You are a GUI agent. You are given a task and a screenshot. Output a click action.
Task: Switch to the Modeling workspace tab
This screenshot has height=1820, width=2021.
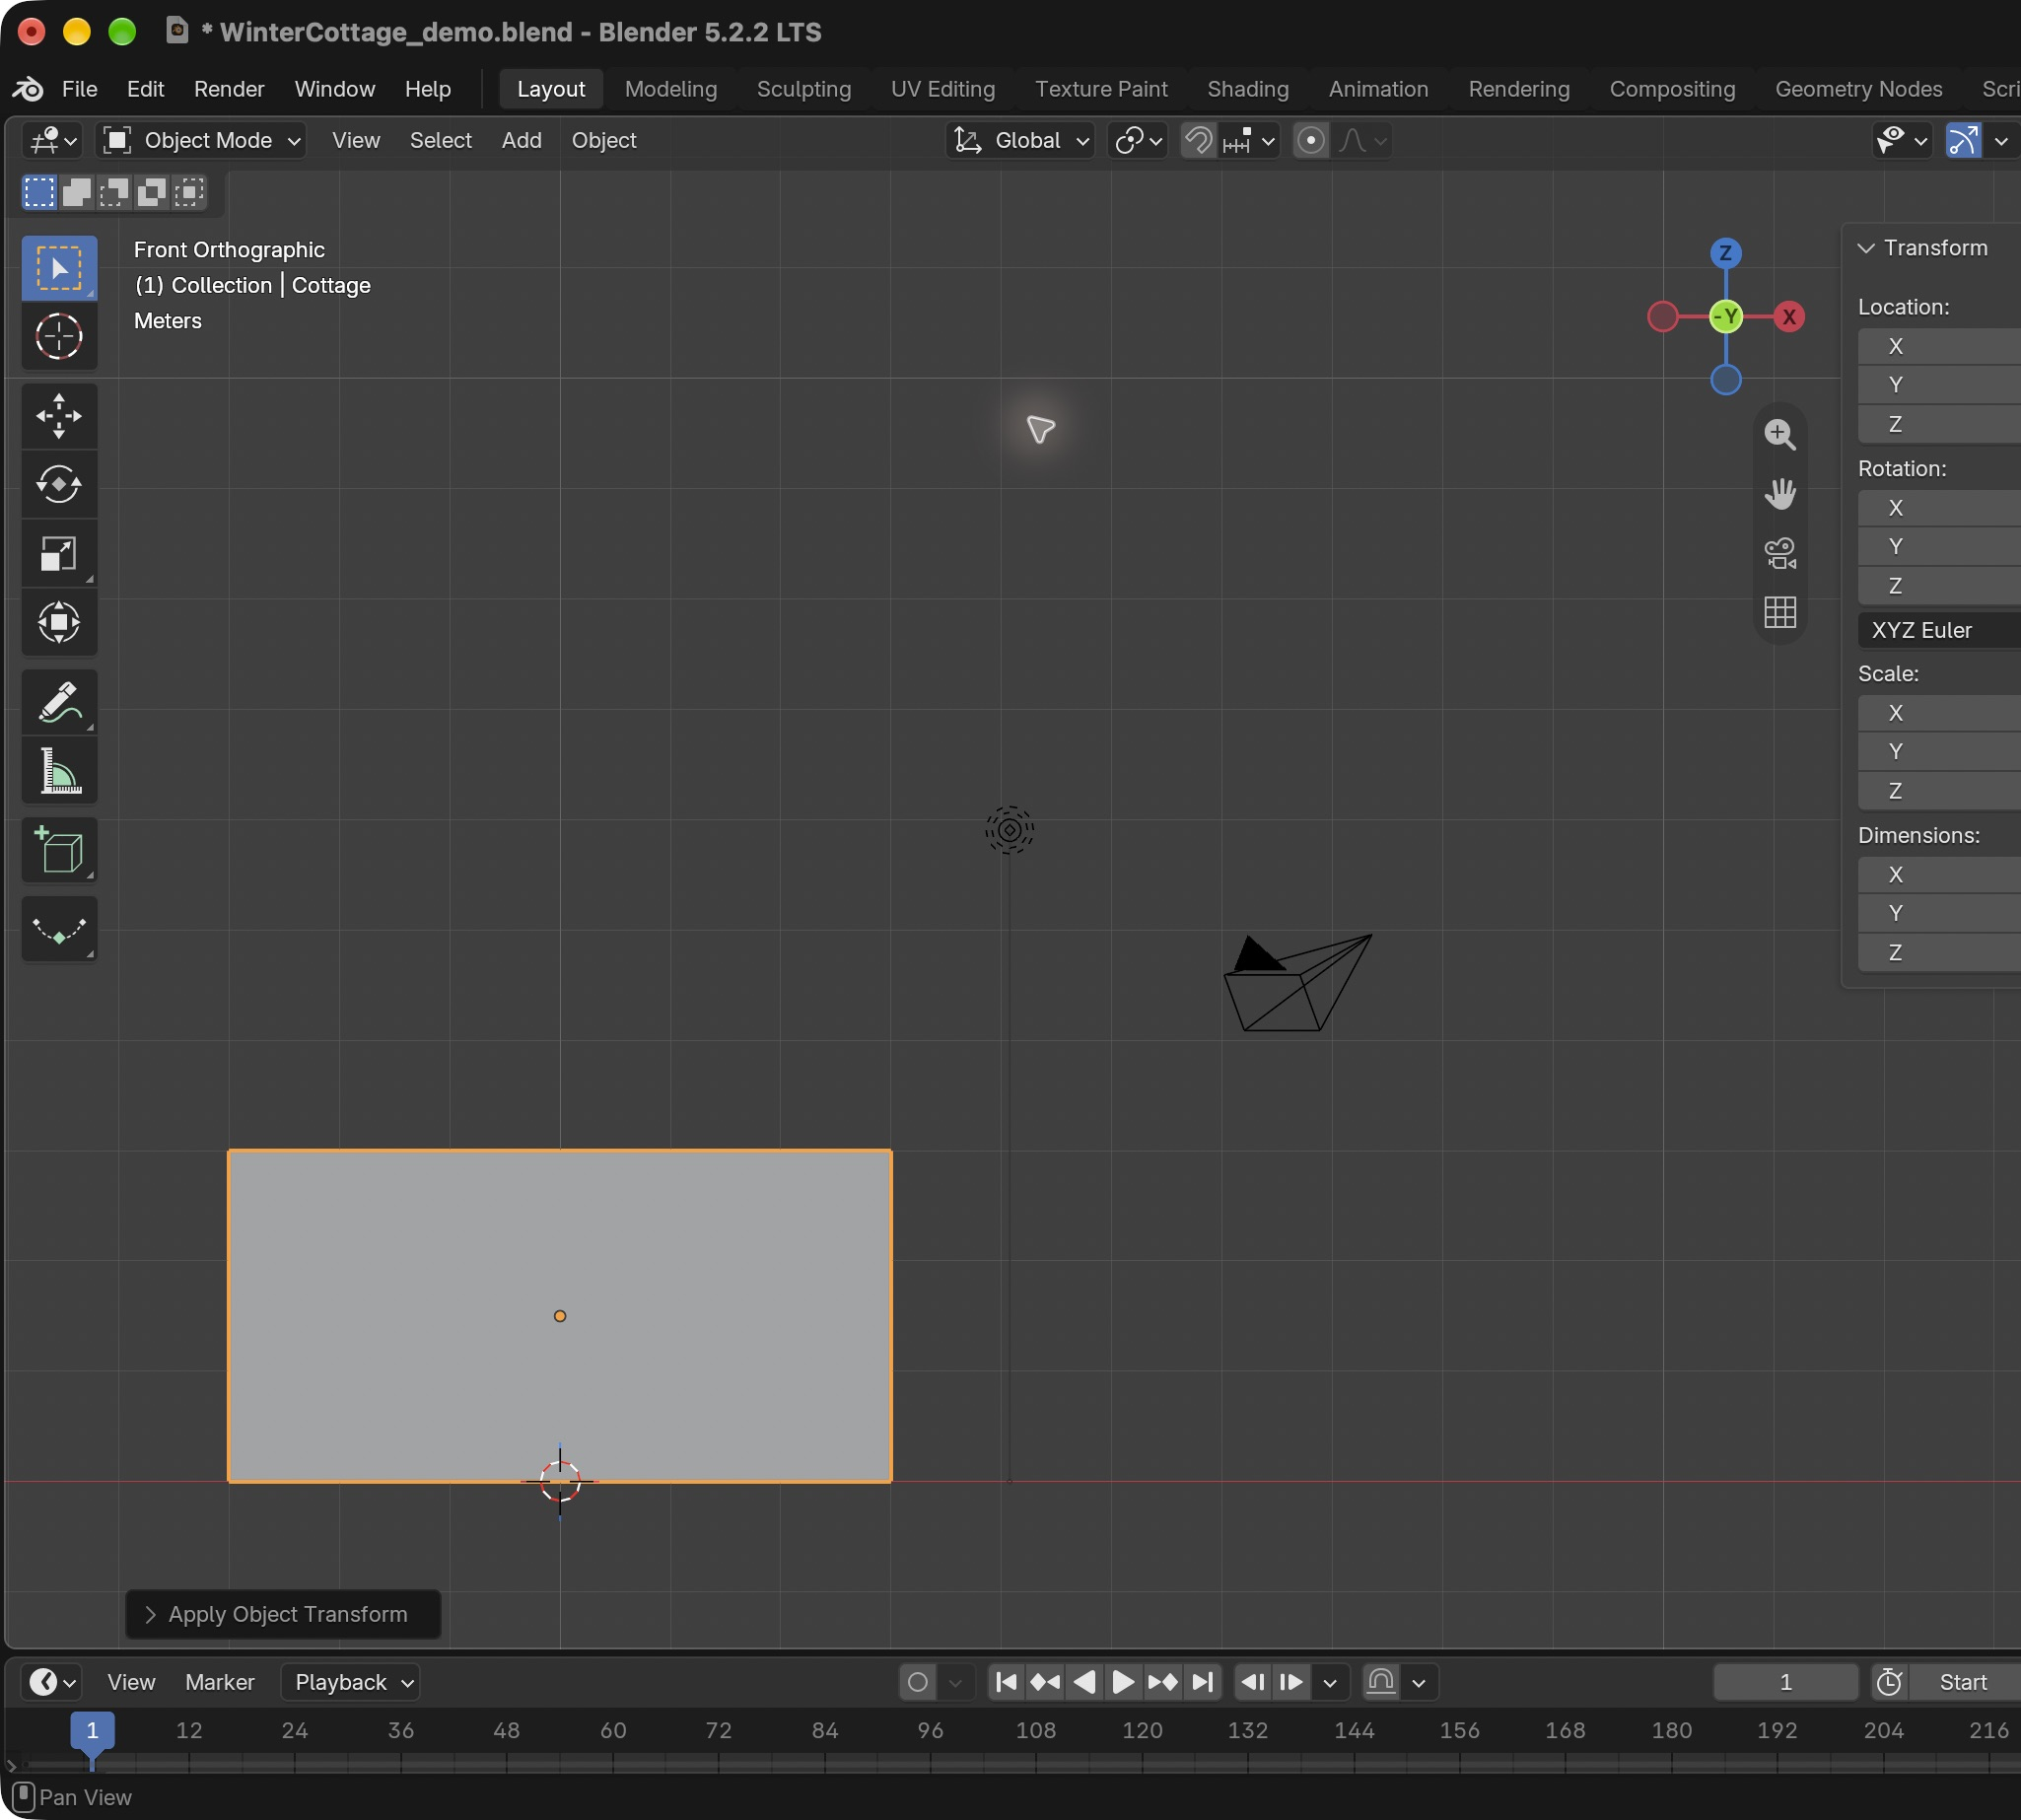pos(670,89)
